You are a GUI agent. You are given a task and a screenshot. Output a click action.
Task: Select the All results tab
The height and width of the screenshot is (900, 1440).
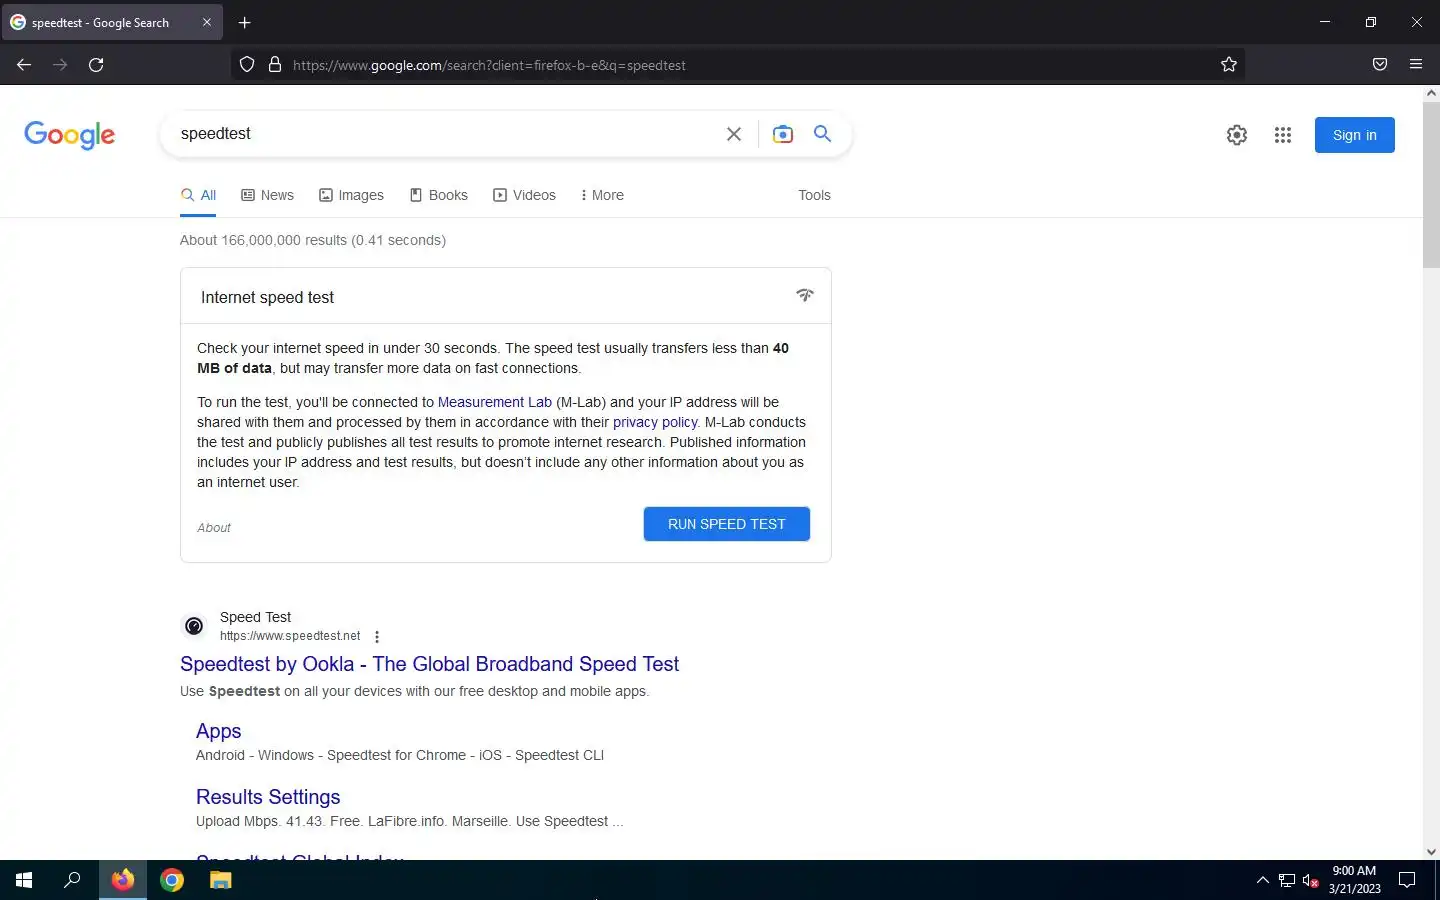point(199,195)
